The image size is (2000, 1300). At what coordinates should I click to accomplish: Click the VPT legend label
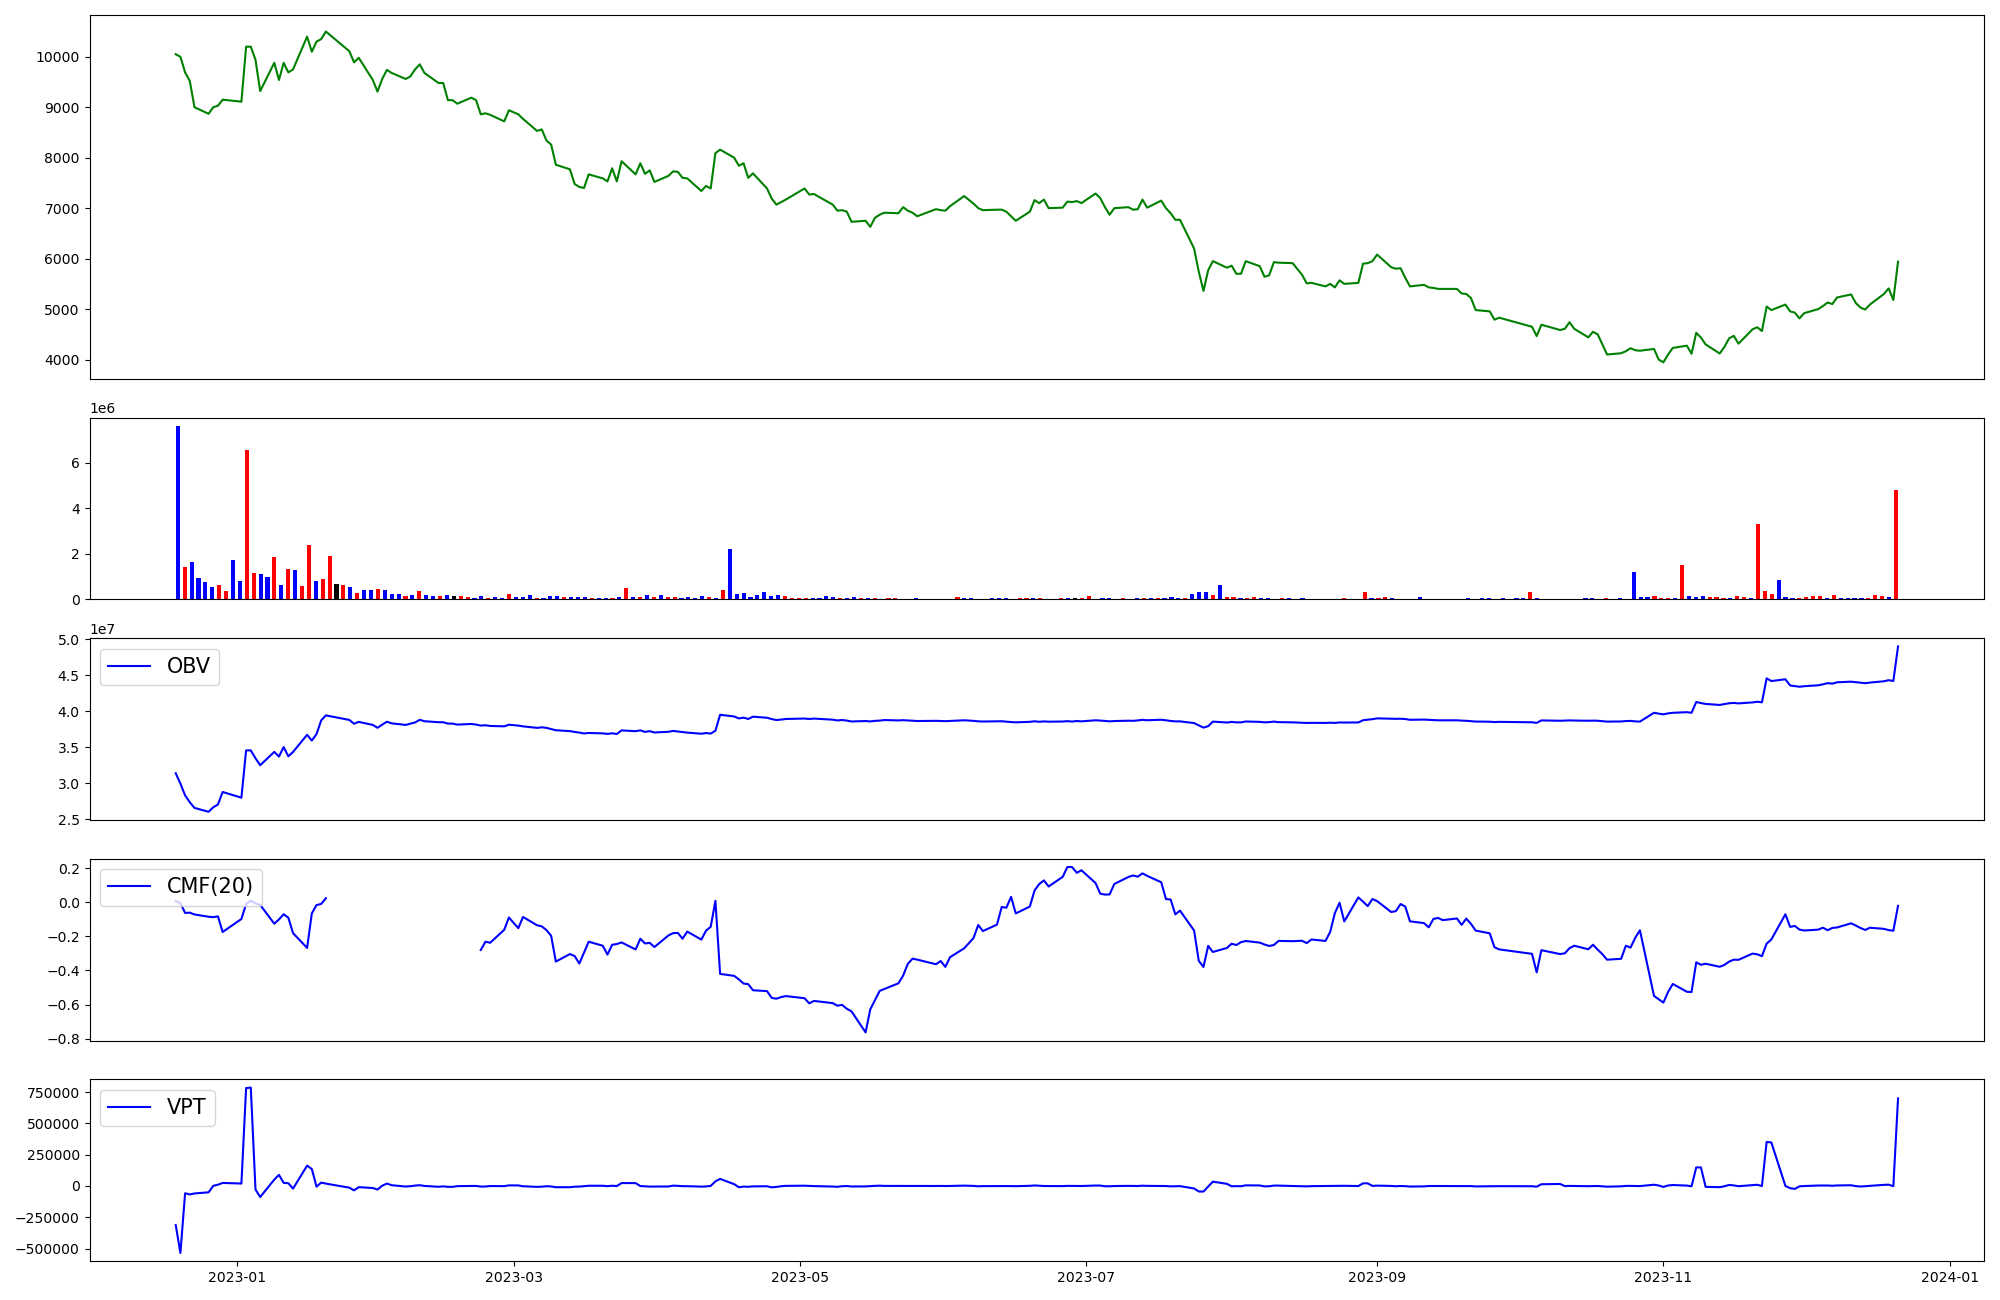(186, 1106)
